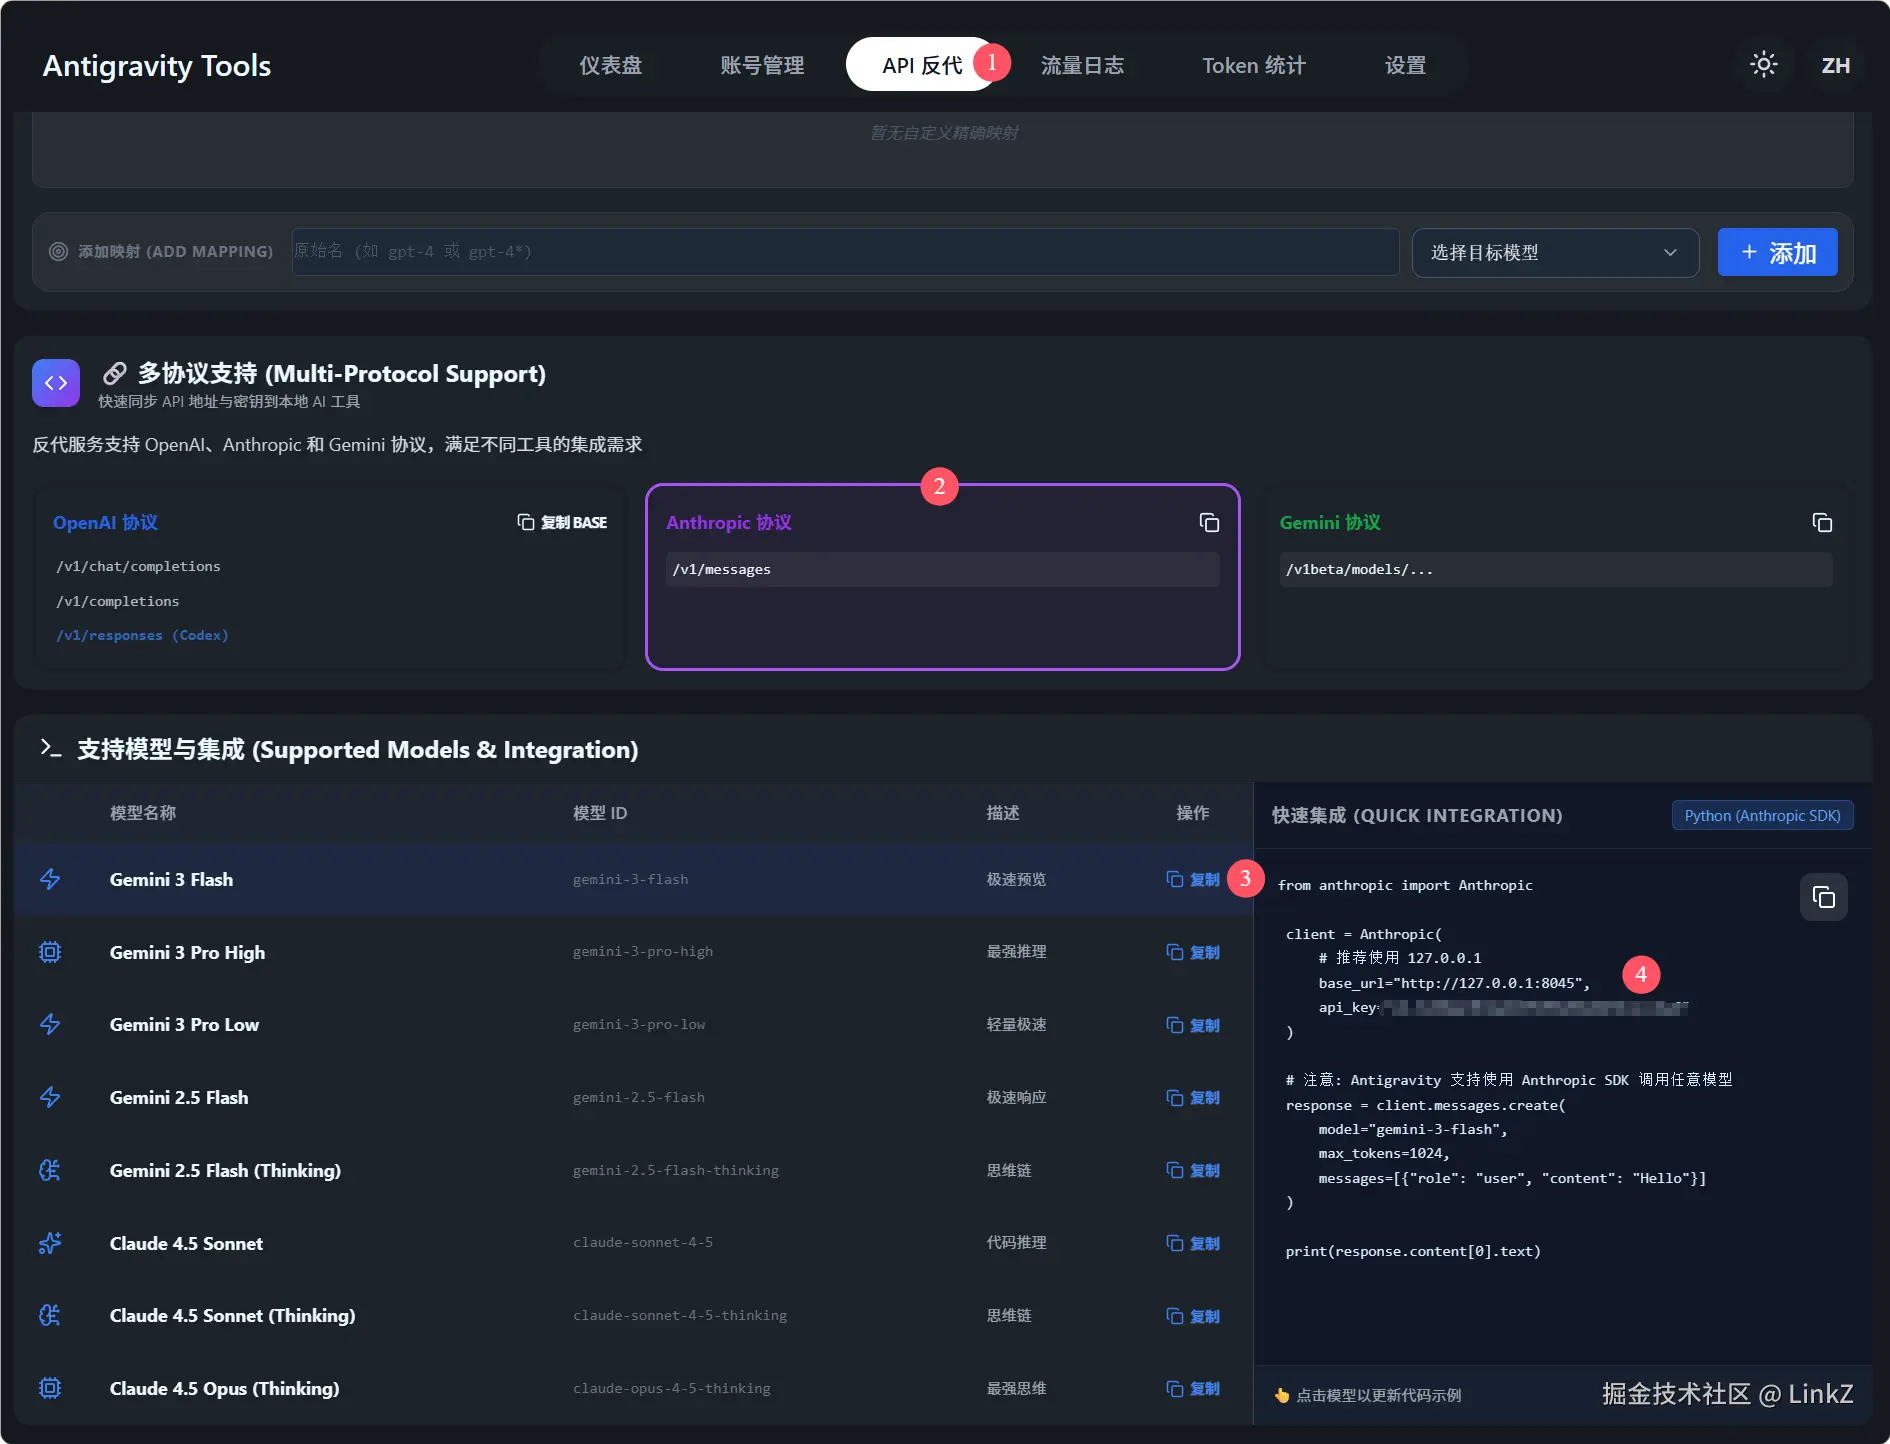This screenshot has height=1444, width=1890.
Task: Click the chip icon for Gemini 3 Pro High
Action: [x=50, y=952]
